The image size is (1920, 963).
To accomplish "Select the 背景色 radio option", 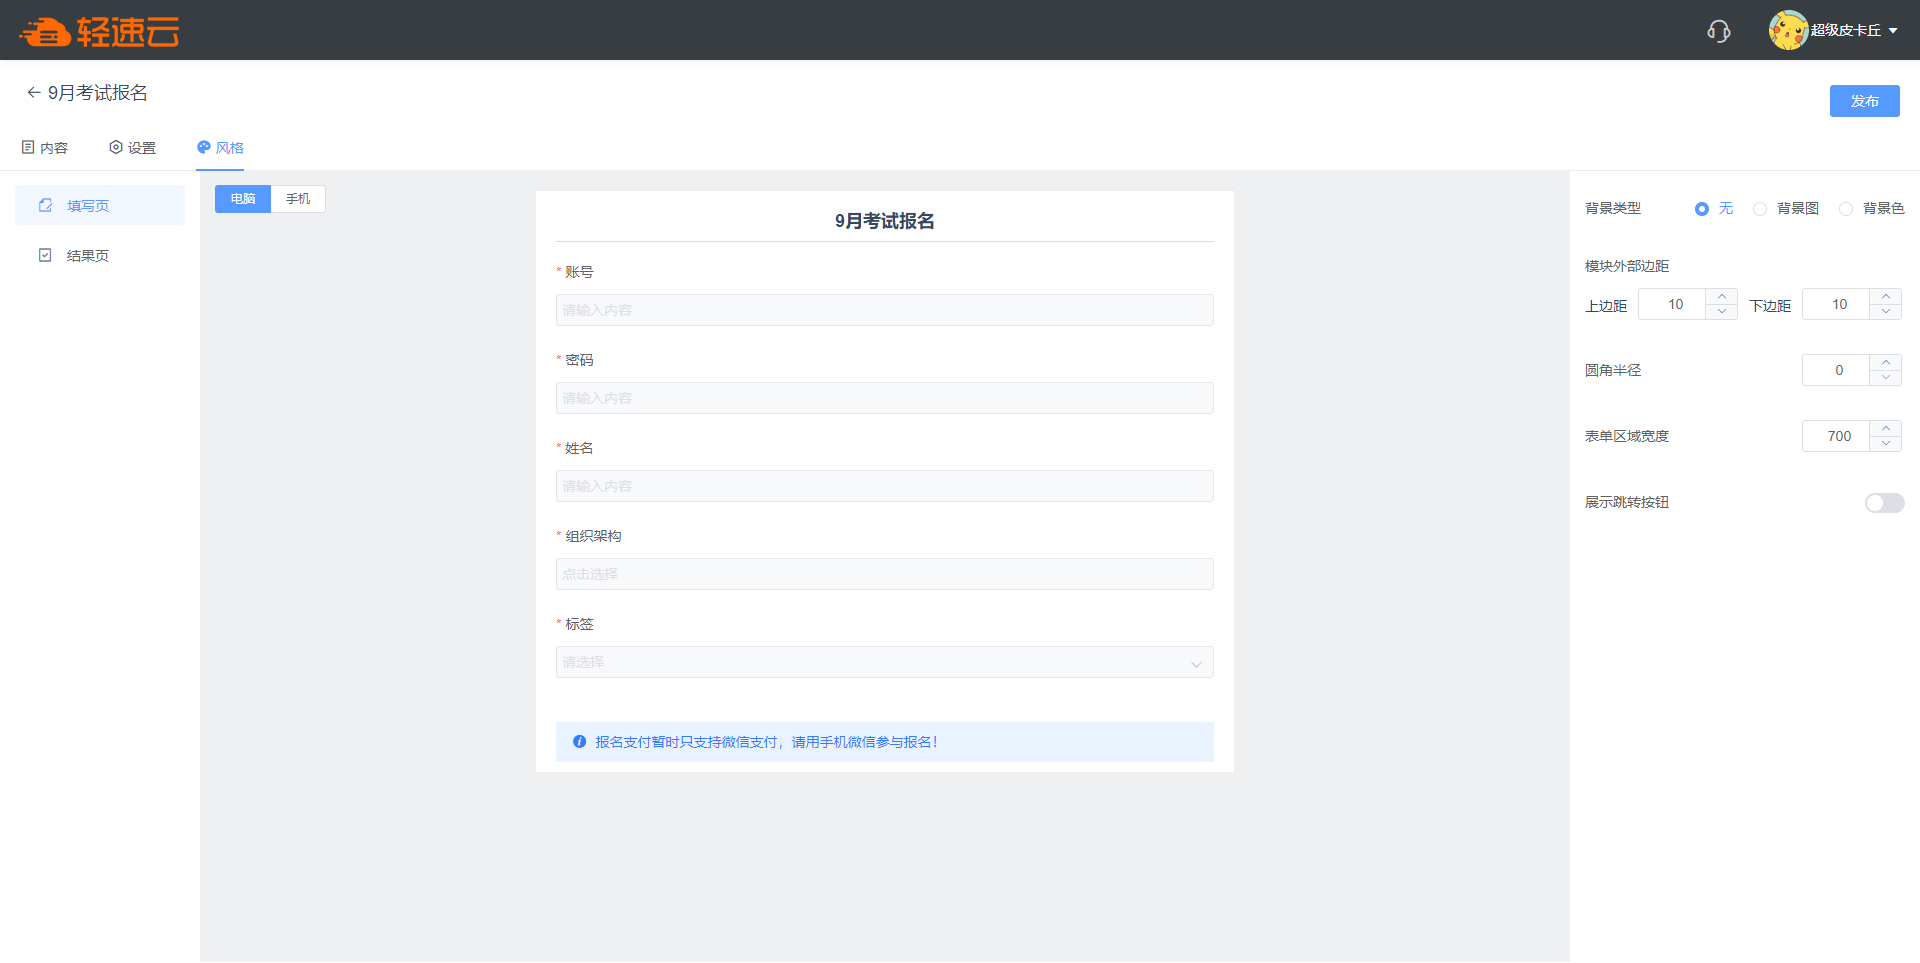I will point(1846,209).
